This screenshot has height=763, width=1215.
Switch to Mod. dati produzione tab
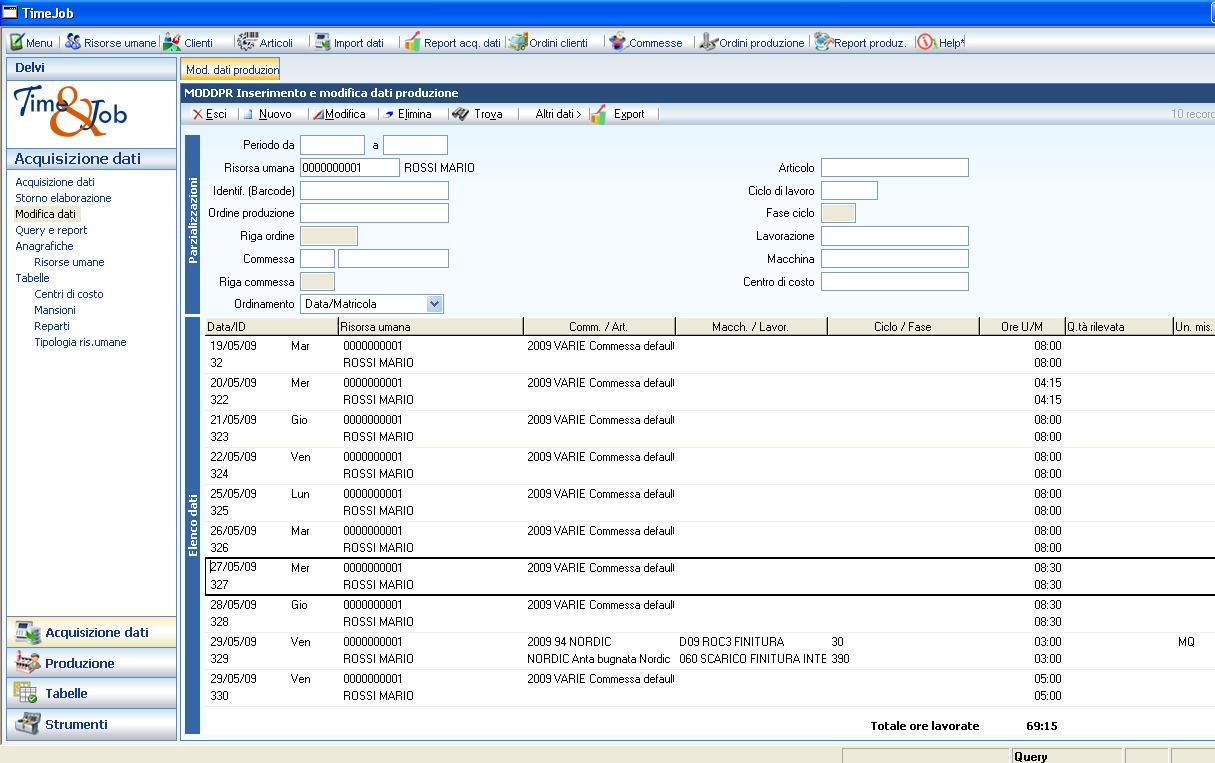tap(230, 70)
